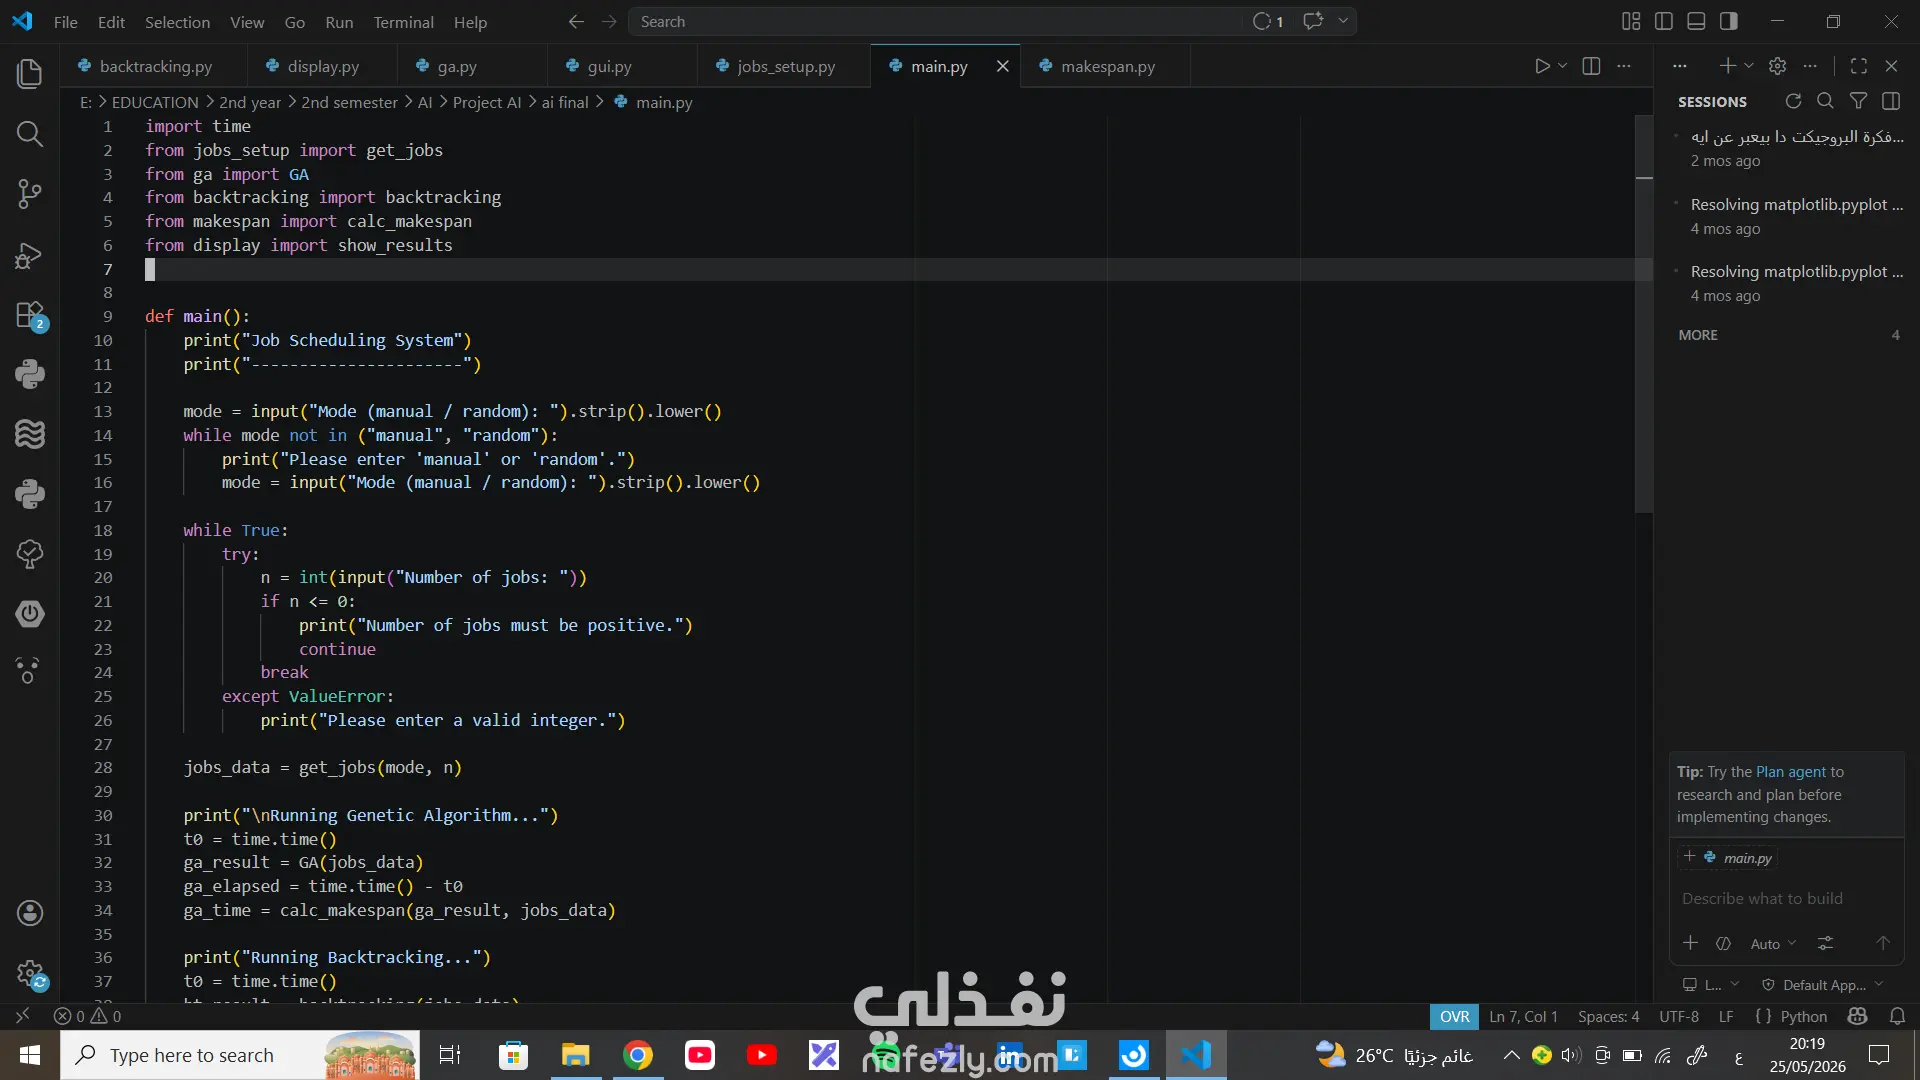Open the Customize Layout control
Screen dimensions: 1920x1080
click(1631, 22)
